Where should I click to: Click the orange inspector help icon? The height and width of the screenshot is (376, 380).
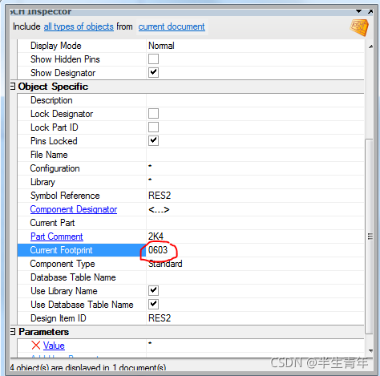(x=359, y=27)
